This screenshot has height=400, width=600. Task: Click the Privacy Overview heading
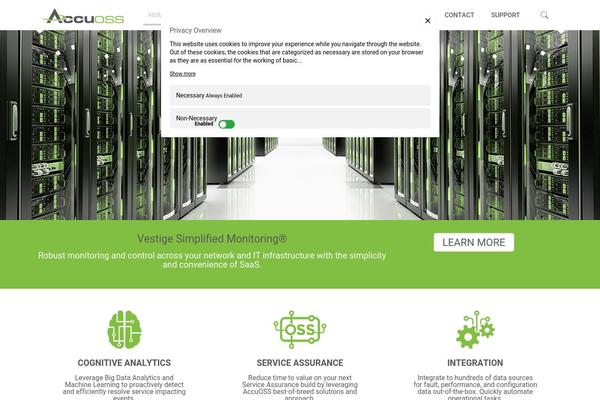[196, 30]
